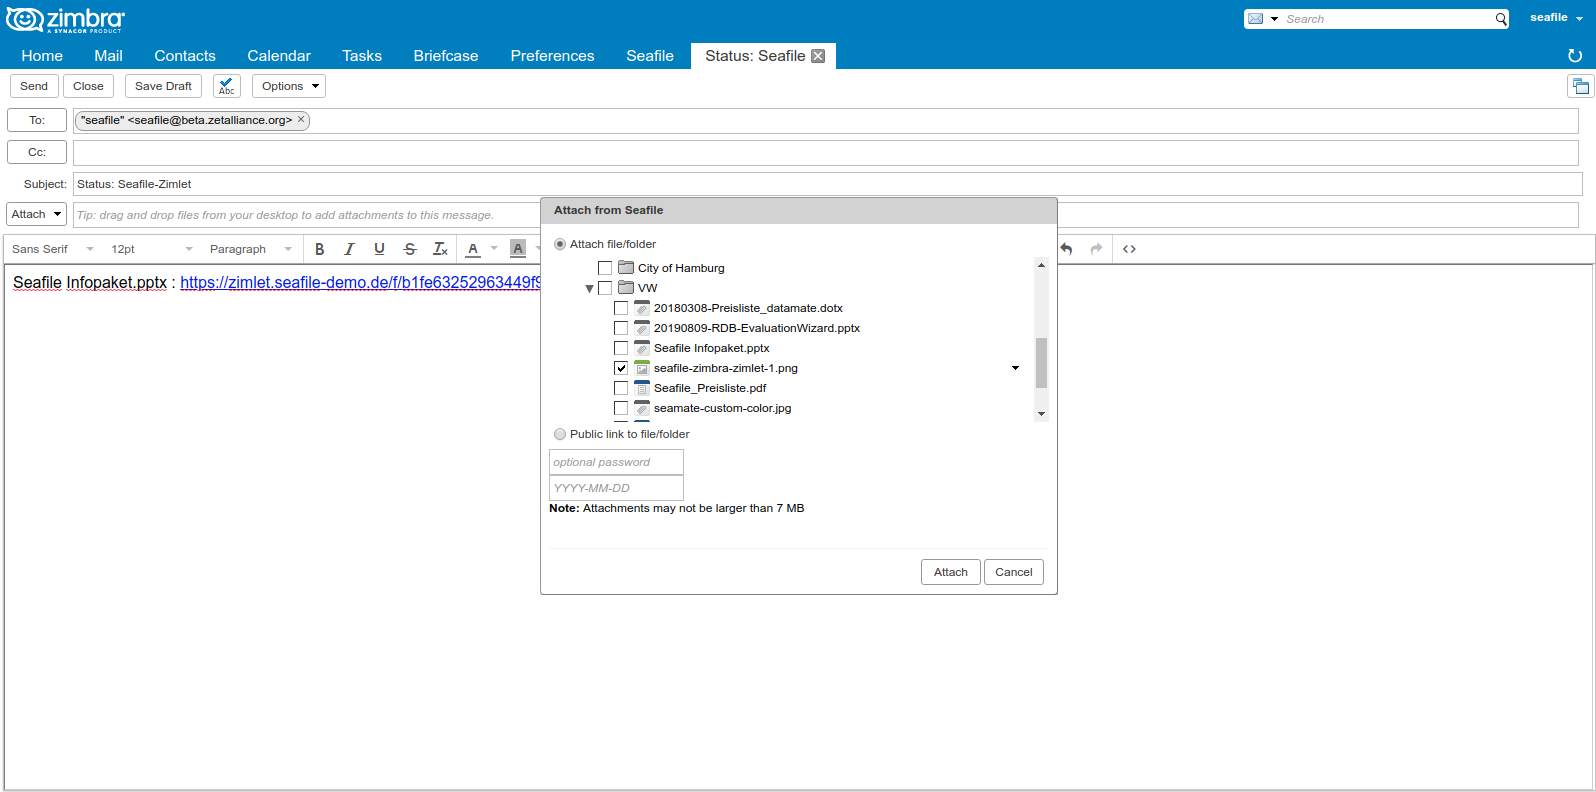Check the Seafile Infopaket.pptx checkbox
Image resolution: width=1596 pixels, height=792 pixels.
[621, 348]
